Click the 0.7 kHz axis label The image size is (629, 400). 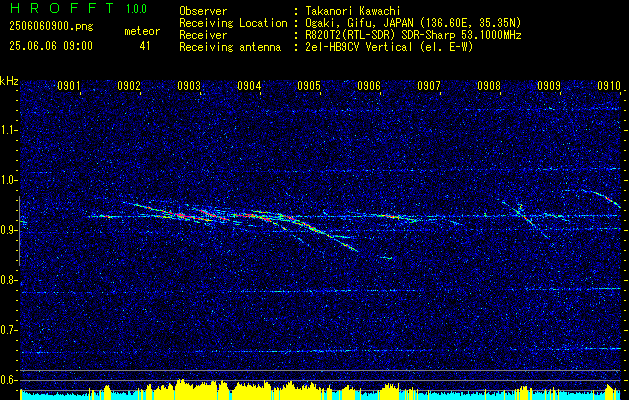pos(8,330)
